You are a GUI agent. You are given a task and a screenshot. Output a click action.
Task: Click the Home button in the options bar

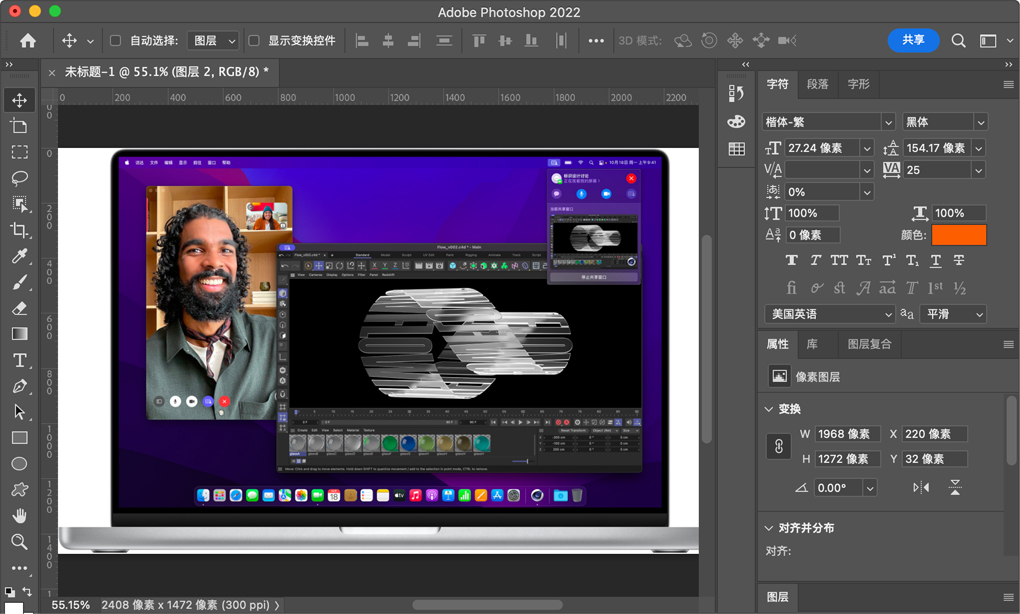(27, 41)
